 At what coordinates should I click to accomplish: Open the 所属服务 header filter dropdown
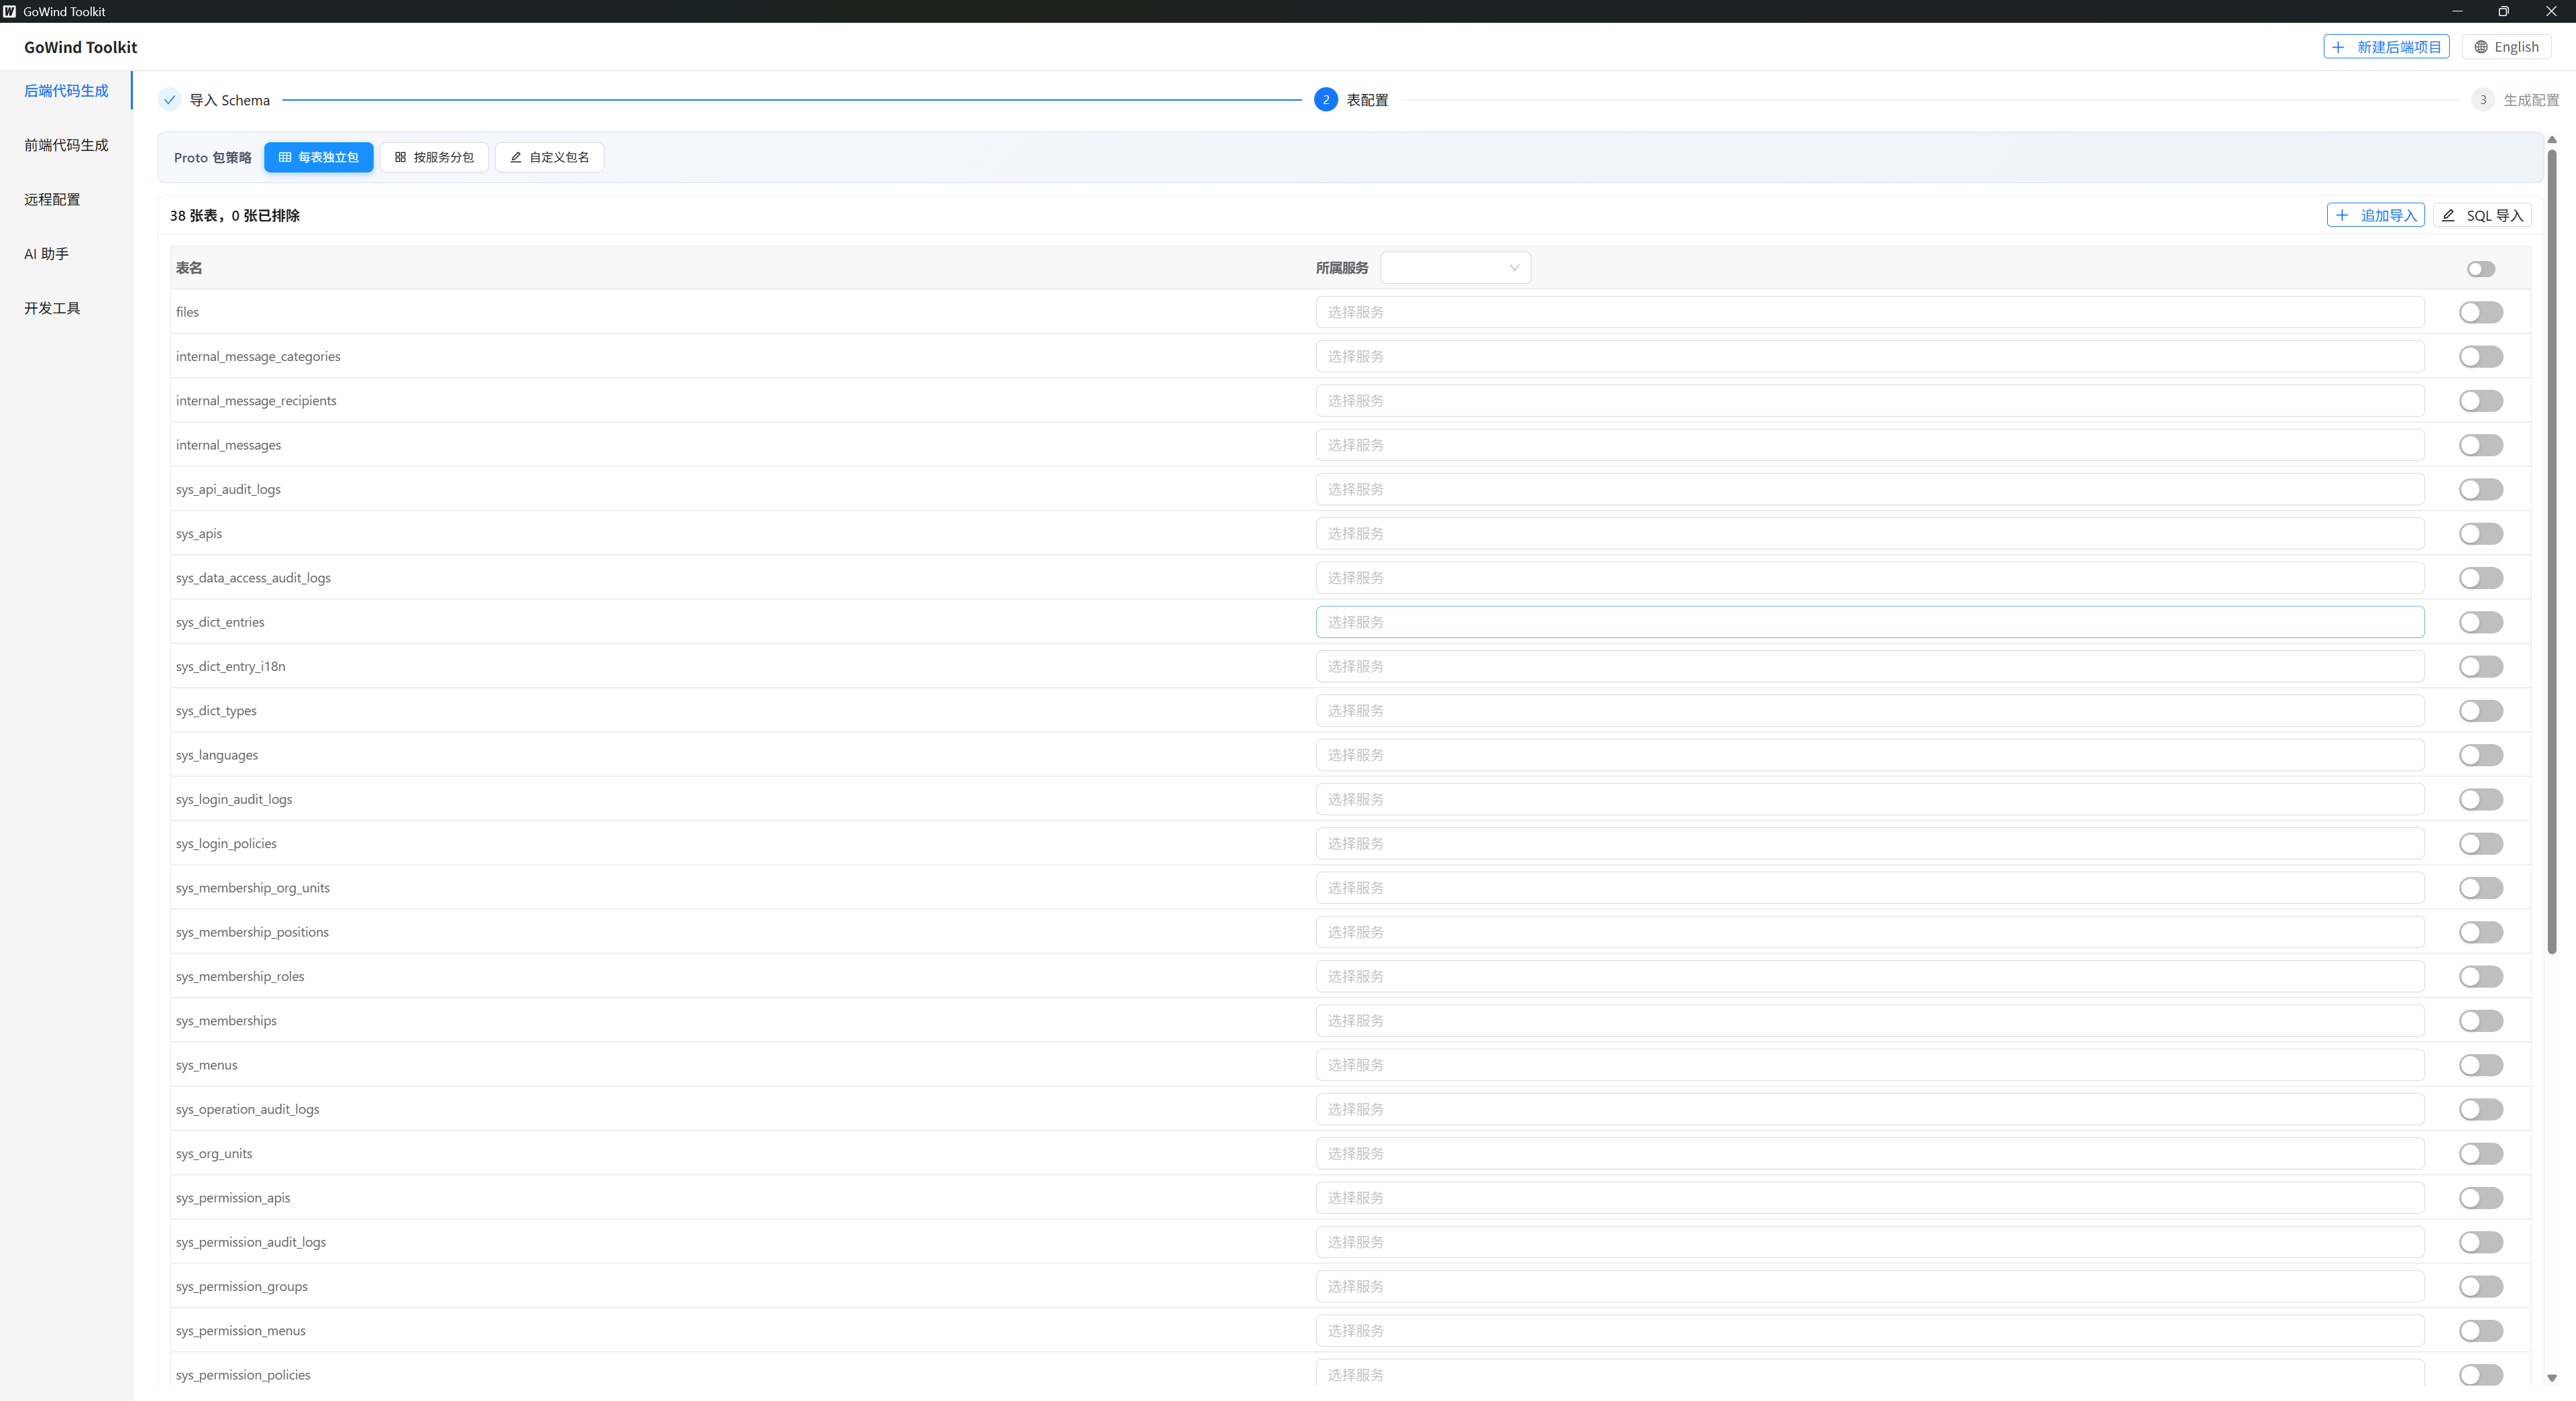(1455, 268)
